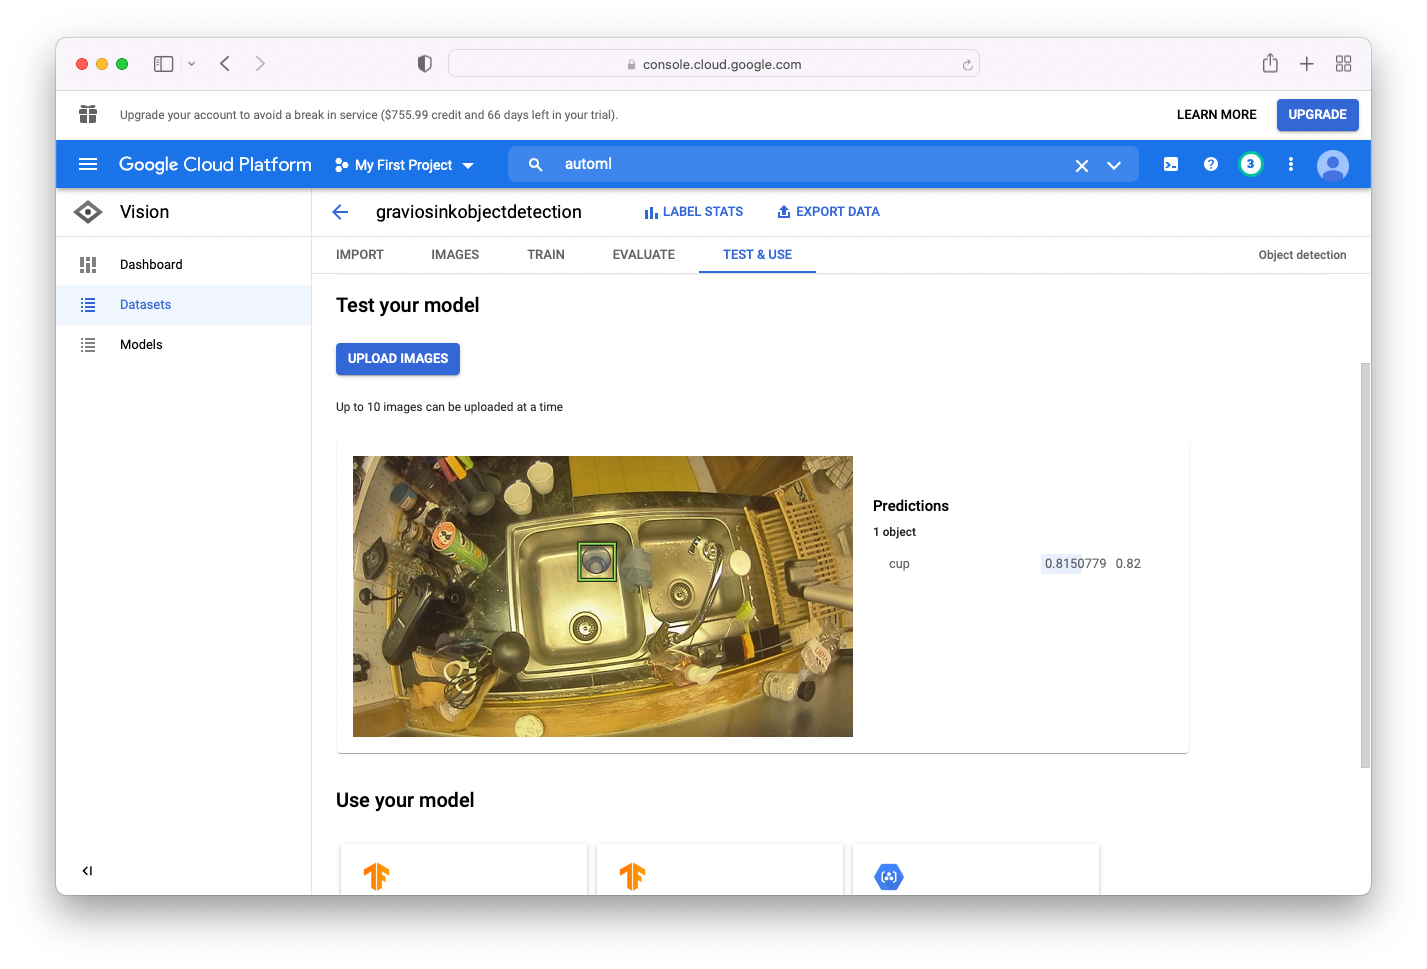Click UPLOAD IMAGES button

pyautogui.click(x=397, y=358)
